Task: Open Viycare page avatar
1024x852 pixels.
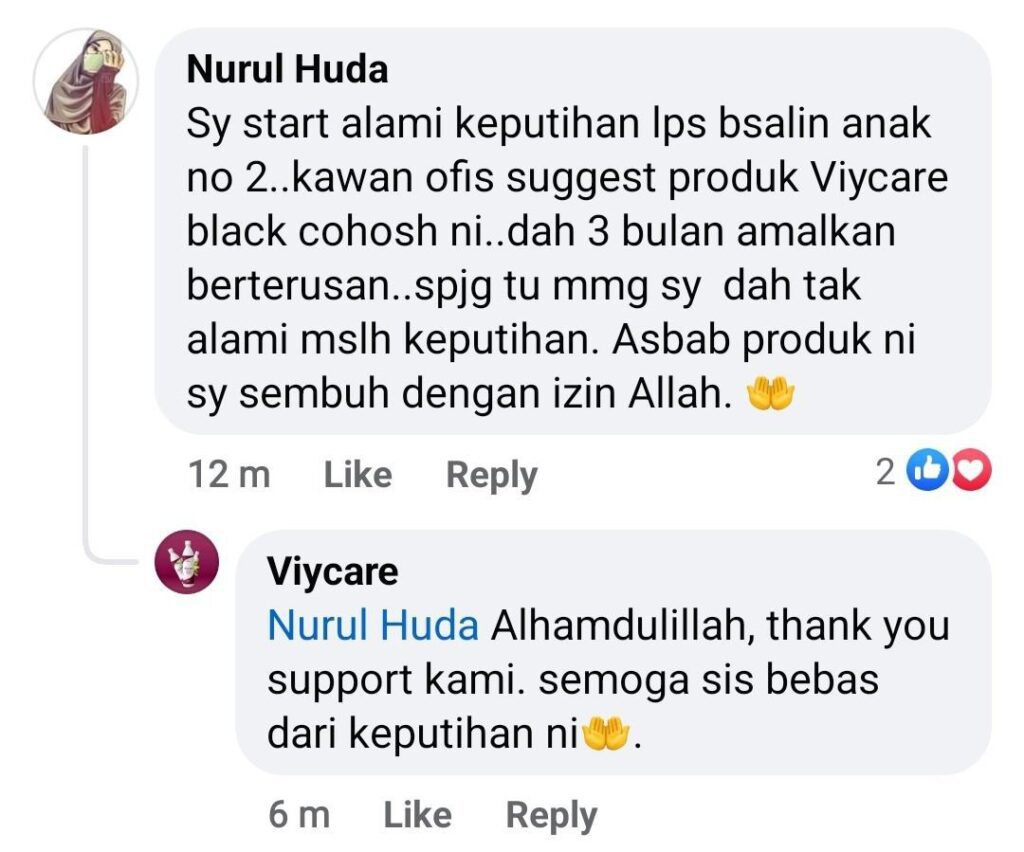Action: click(187, 561)
